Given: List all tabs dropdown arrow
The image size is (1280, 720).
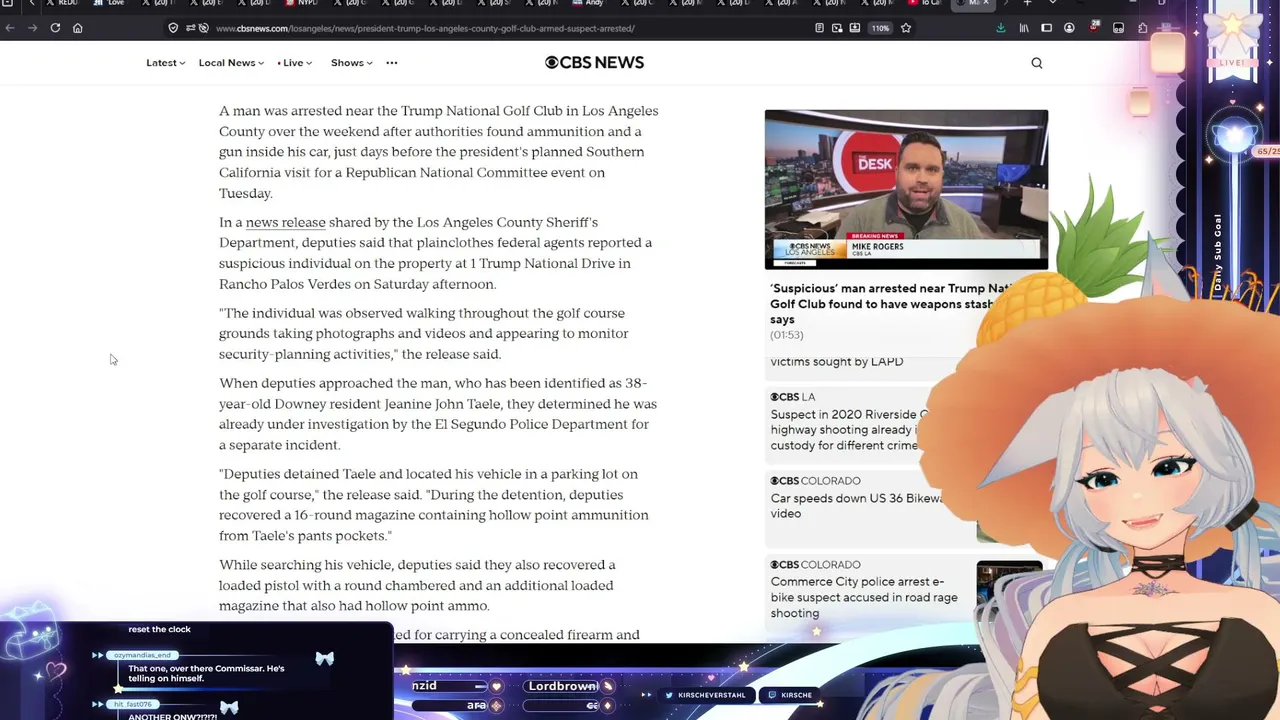Looking at the screenshot, I should [1053, 4].
